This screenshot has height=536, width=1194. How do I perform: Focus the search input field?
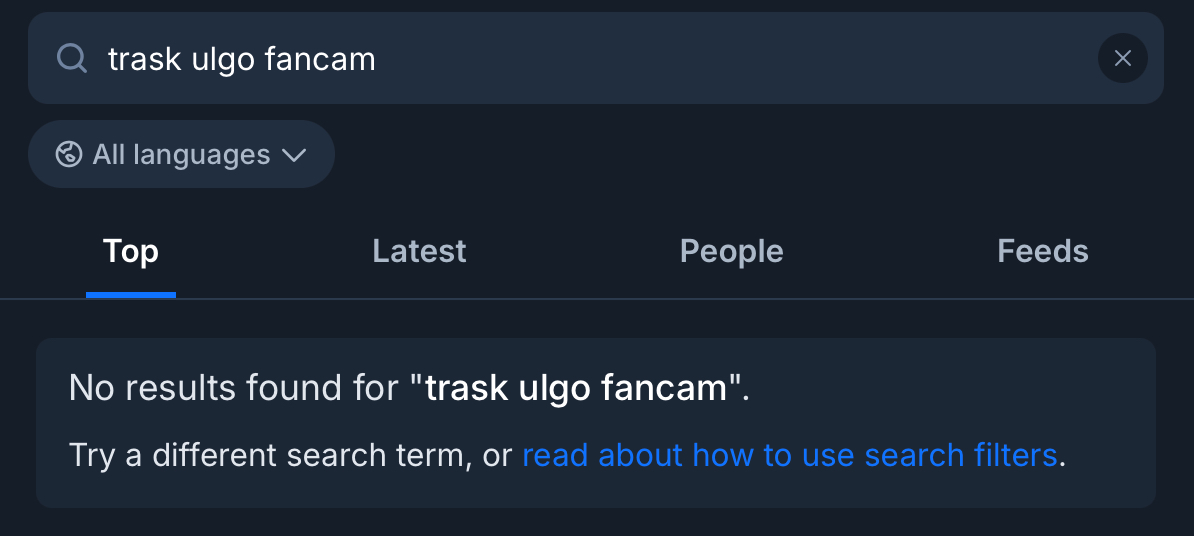point(600,59)
